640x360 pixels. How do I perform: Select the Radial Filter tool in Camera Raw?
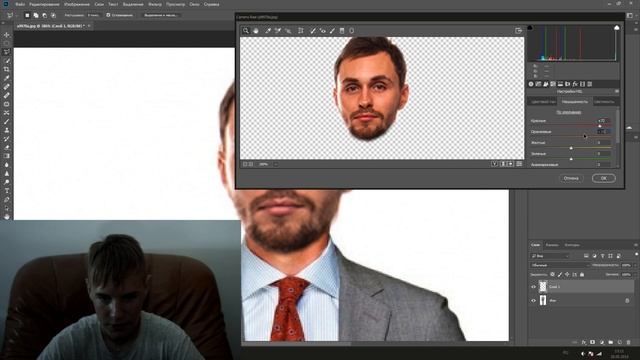click(x=351, y=31)
